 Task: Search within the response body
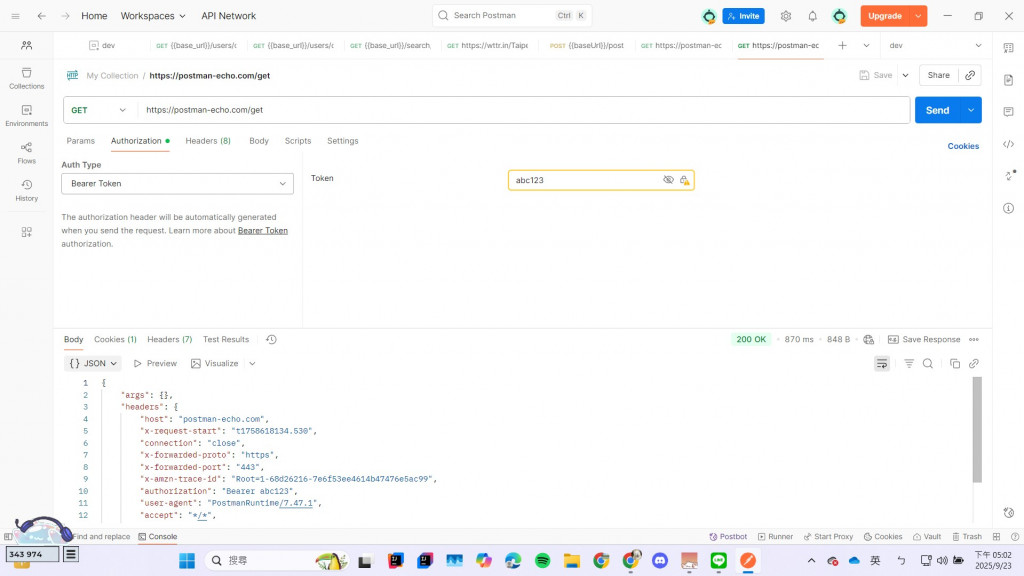click(x=927, y=364)
